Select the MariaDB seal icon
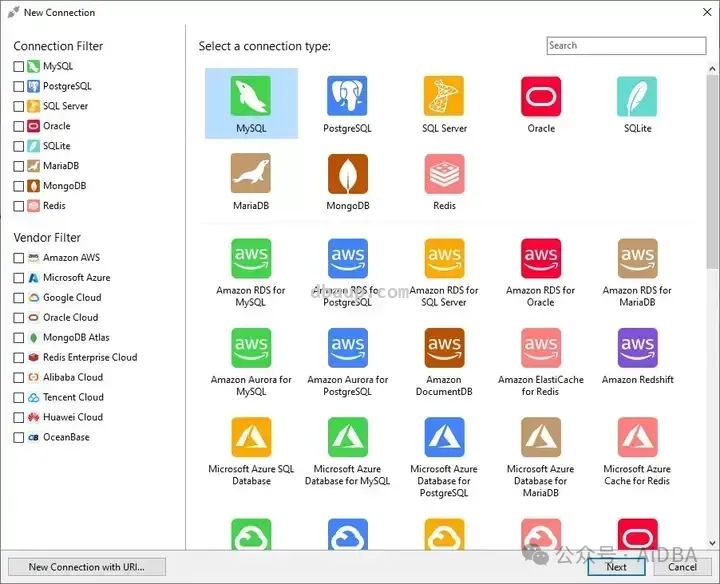 coord(251,173)
